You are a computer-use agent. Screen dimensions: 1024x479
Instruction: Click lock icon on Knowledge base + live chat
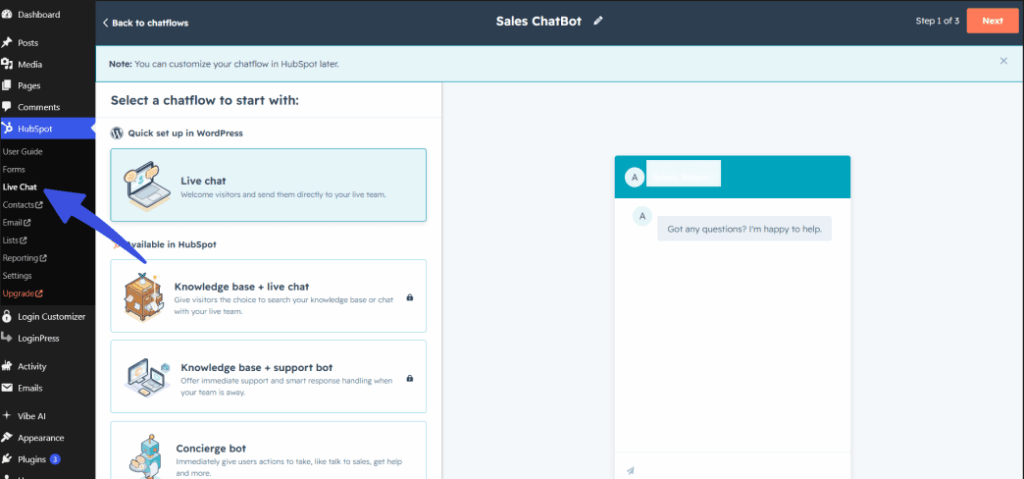click(409, 297)
